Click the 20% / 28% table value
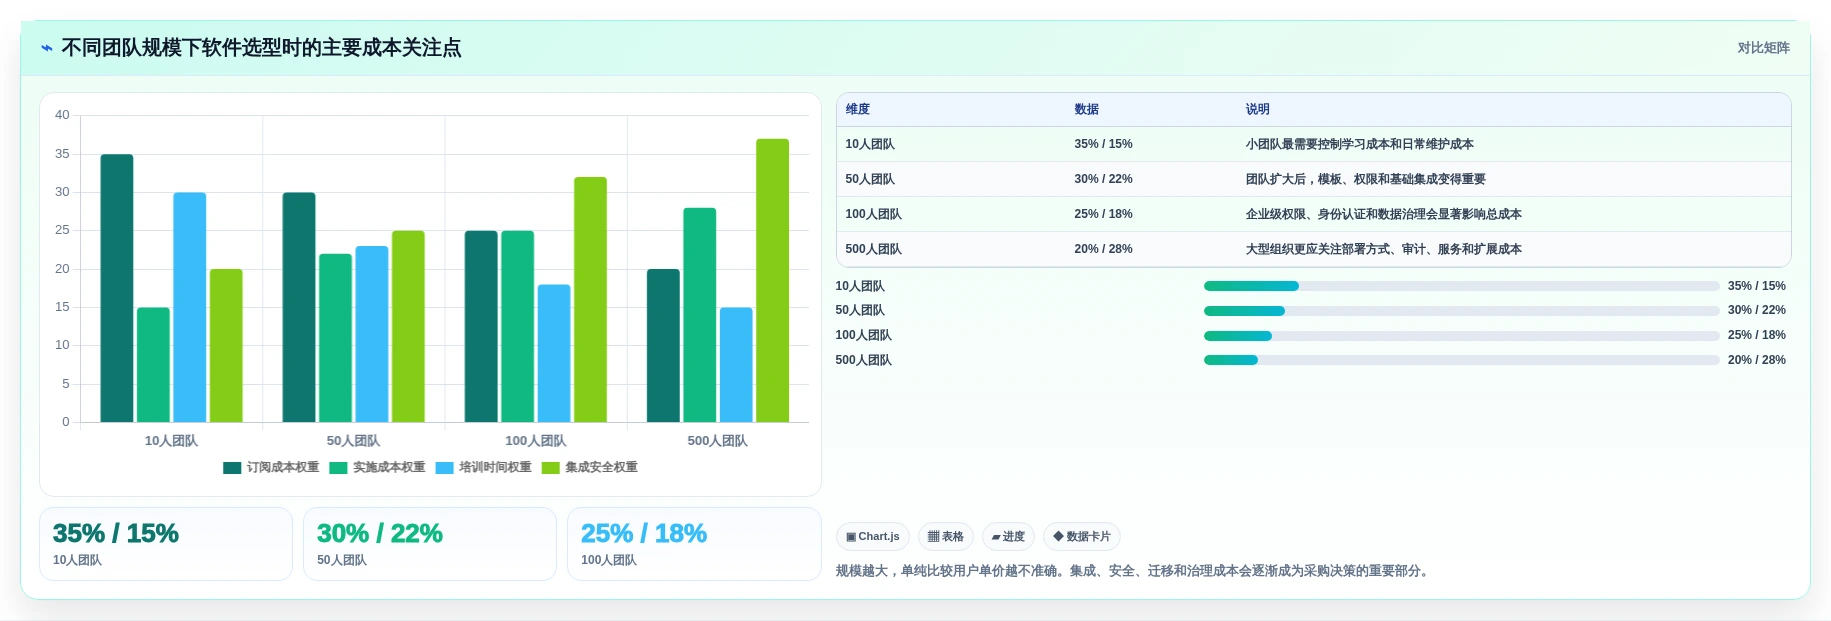Viewport: 1831px width, 621px height. point(1103,250)
